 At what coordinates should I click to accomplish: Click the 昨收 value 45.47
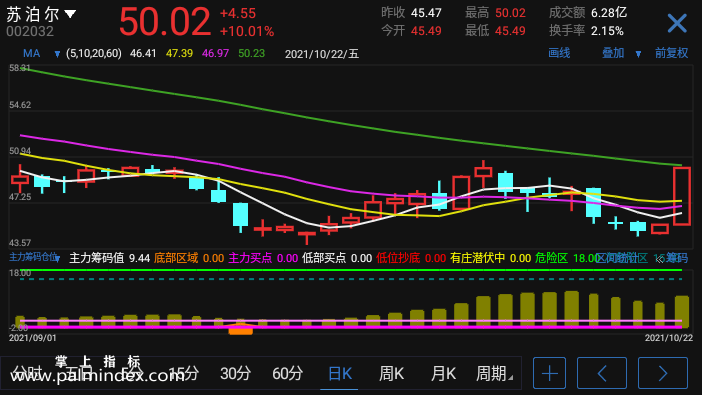pyautogui.click(x=426, y=13)
